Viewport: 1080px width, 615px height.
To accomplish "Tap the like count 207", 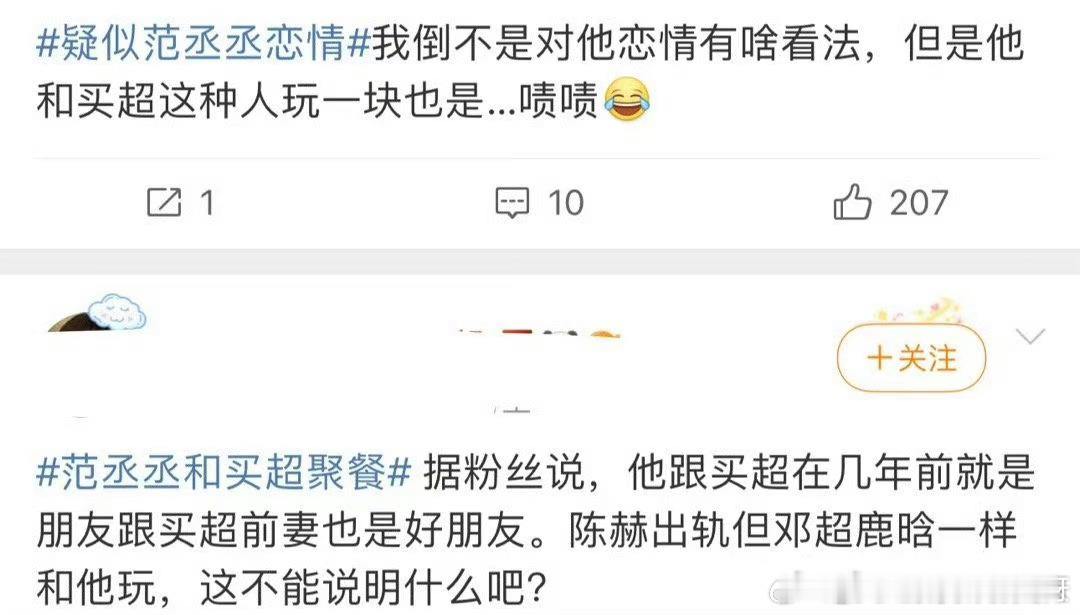I will 919,202.
